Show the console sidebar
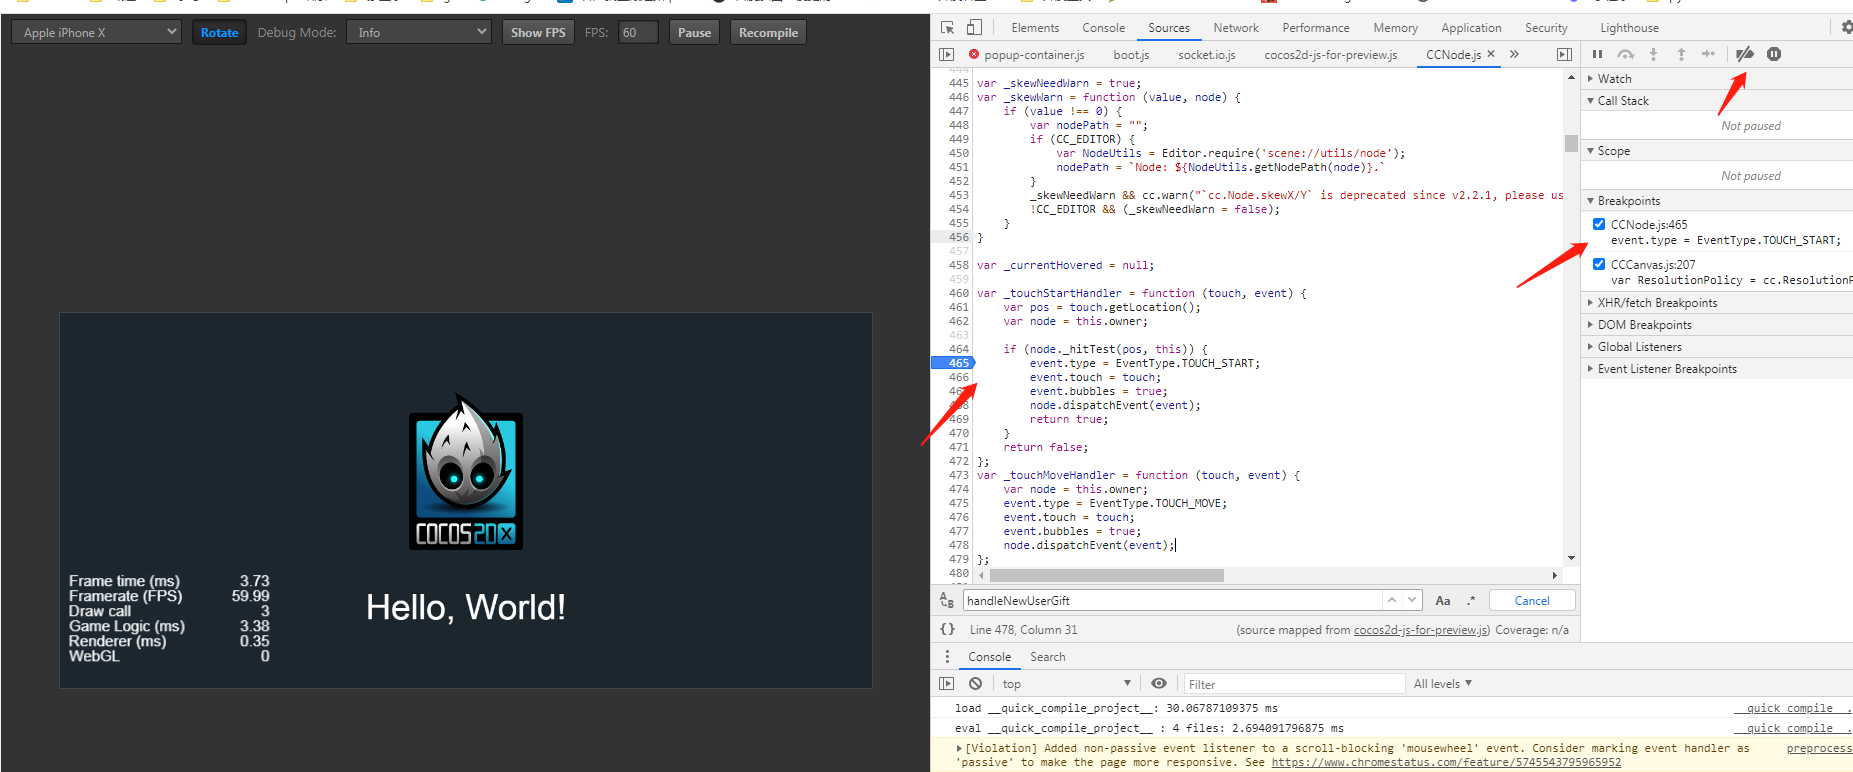Image resolution: width=1853 pixels, height=772 pixels. pos(947,684)
